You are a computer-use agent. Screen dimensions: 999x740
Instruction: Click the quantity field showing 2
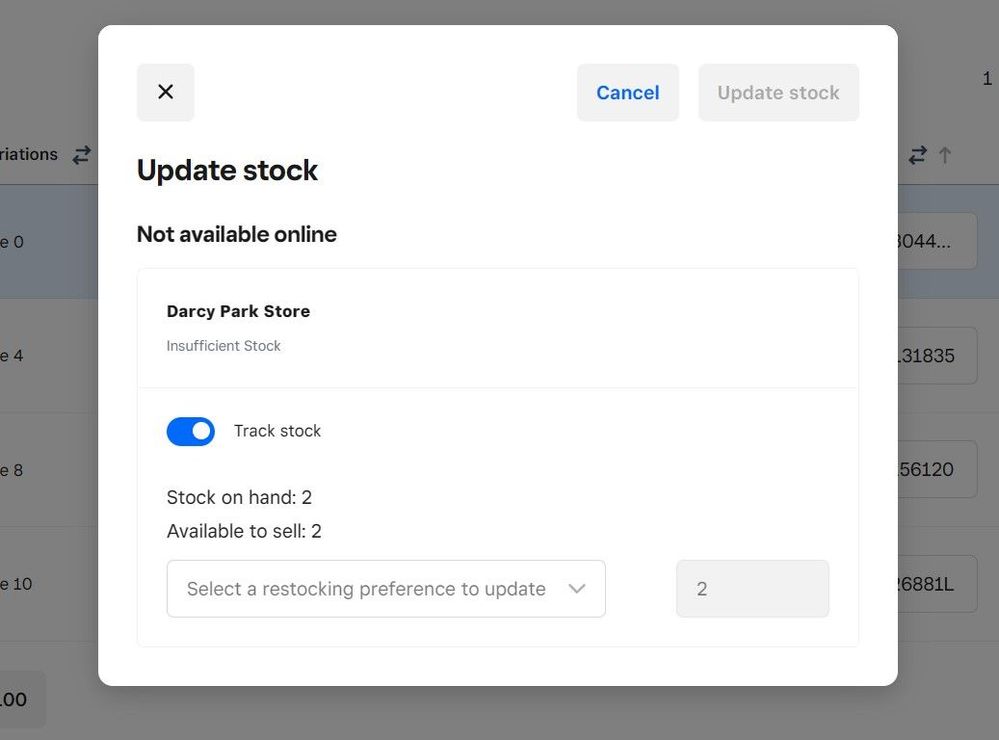point(752,589)
